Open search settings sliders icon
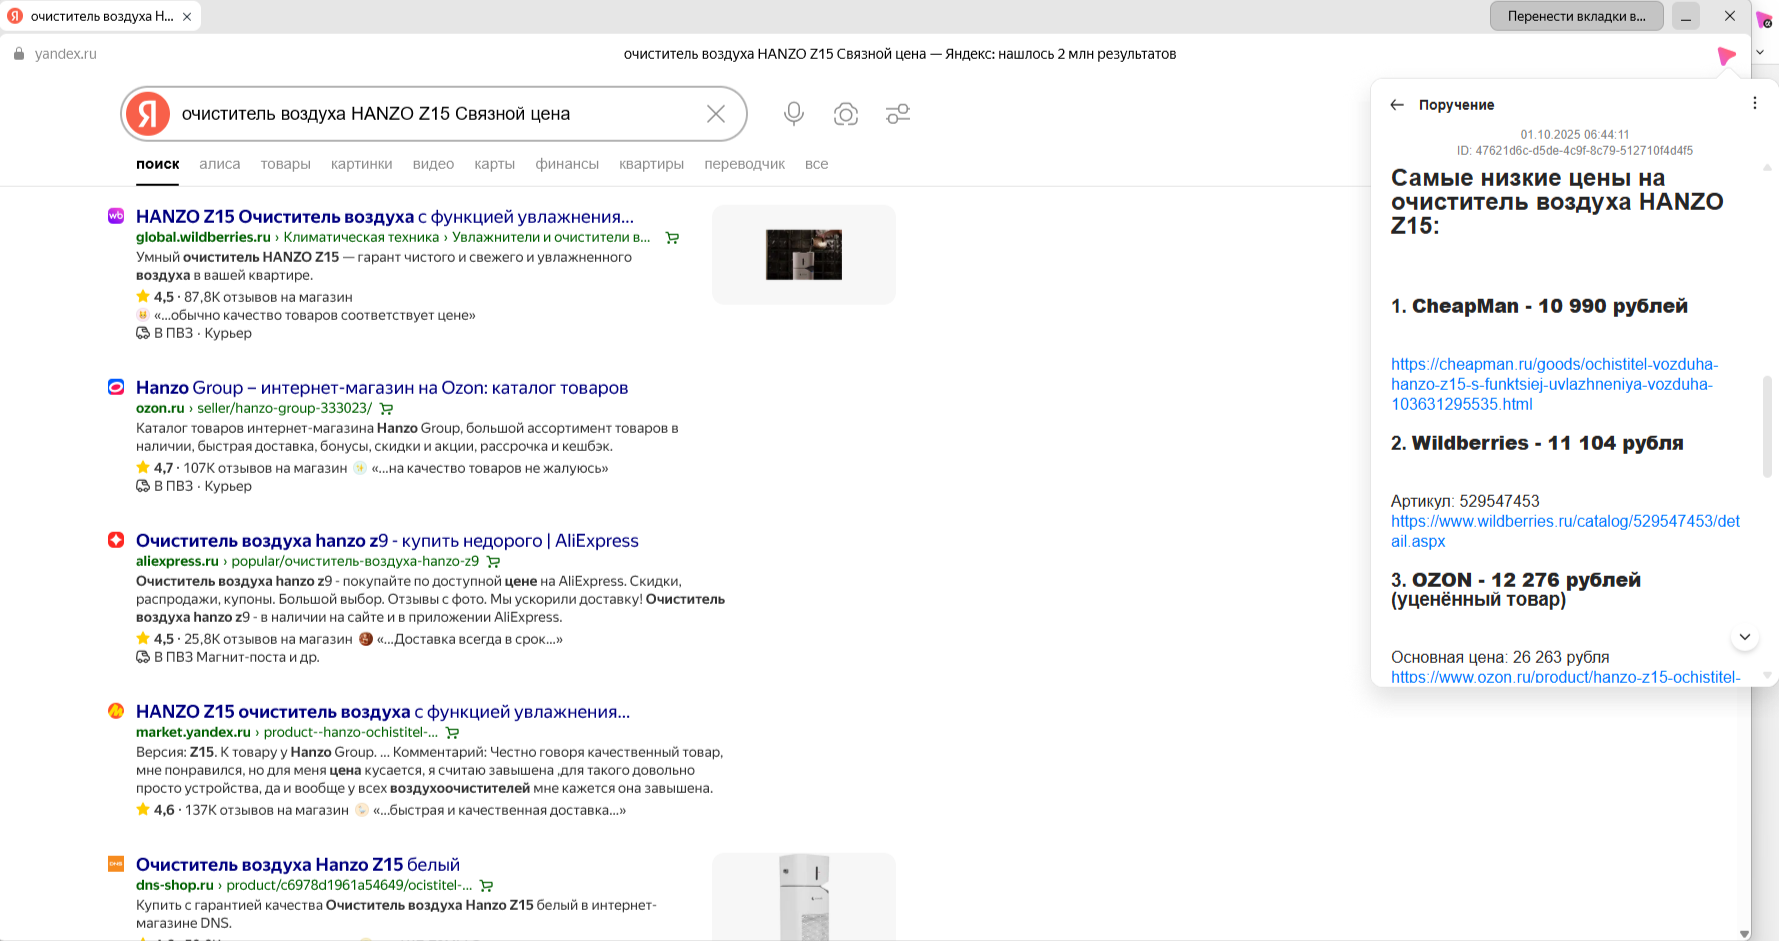The height and width of the screenshot is (941, 1779). coord(897,114)
